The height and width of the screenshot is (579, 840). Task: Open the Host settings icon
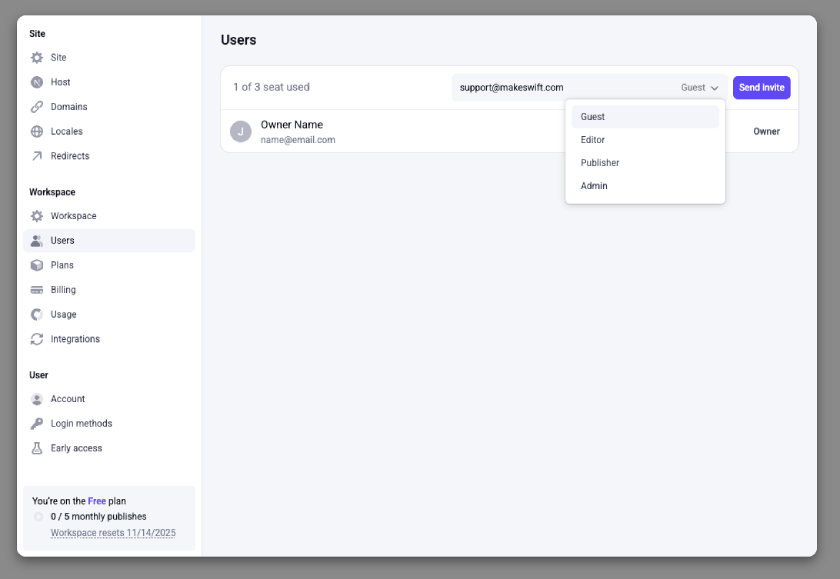(x=38, y=82)
